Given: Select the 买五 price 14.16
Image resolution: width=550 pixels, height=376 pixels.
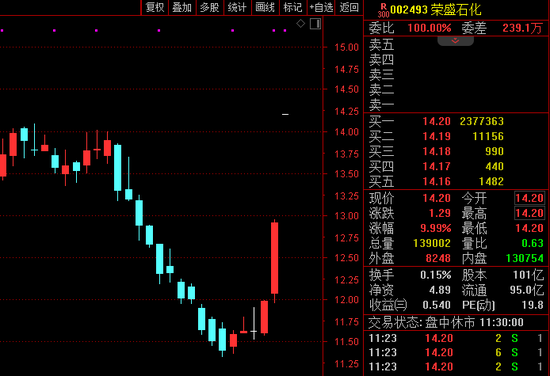Looking at the screenshot, I should point(436,182).
